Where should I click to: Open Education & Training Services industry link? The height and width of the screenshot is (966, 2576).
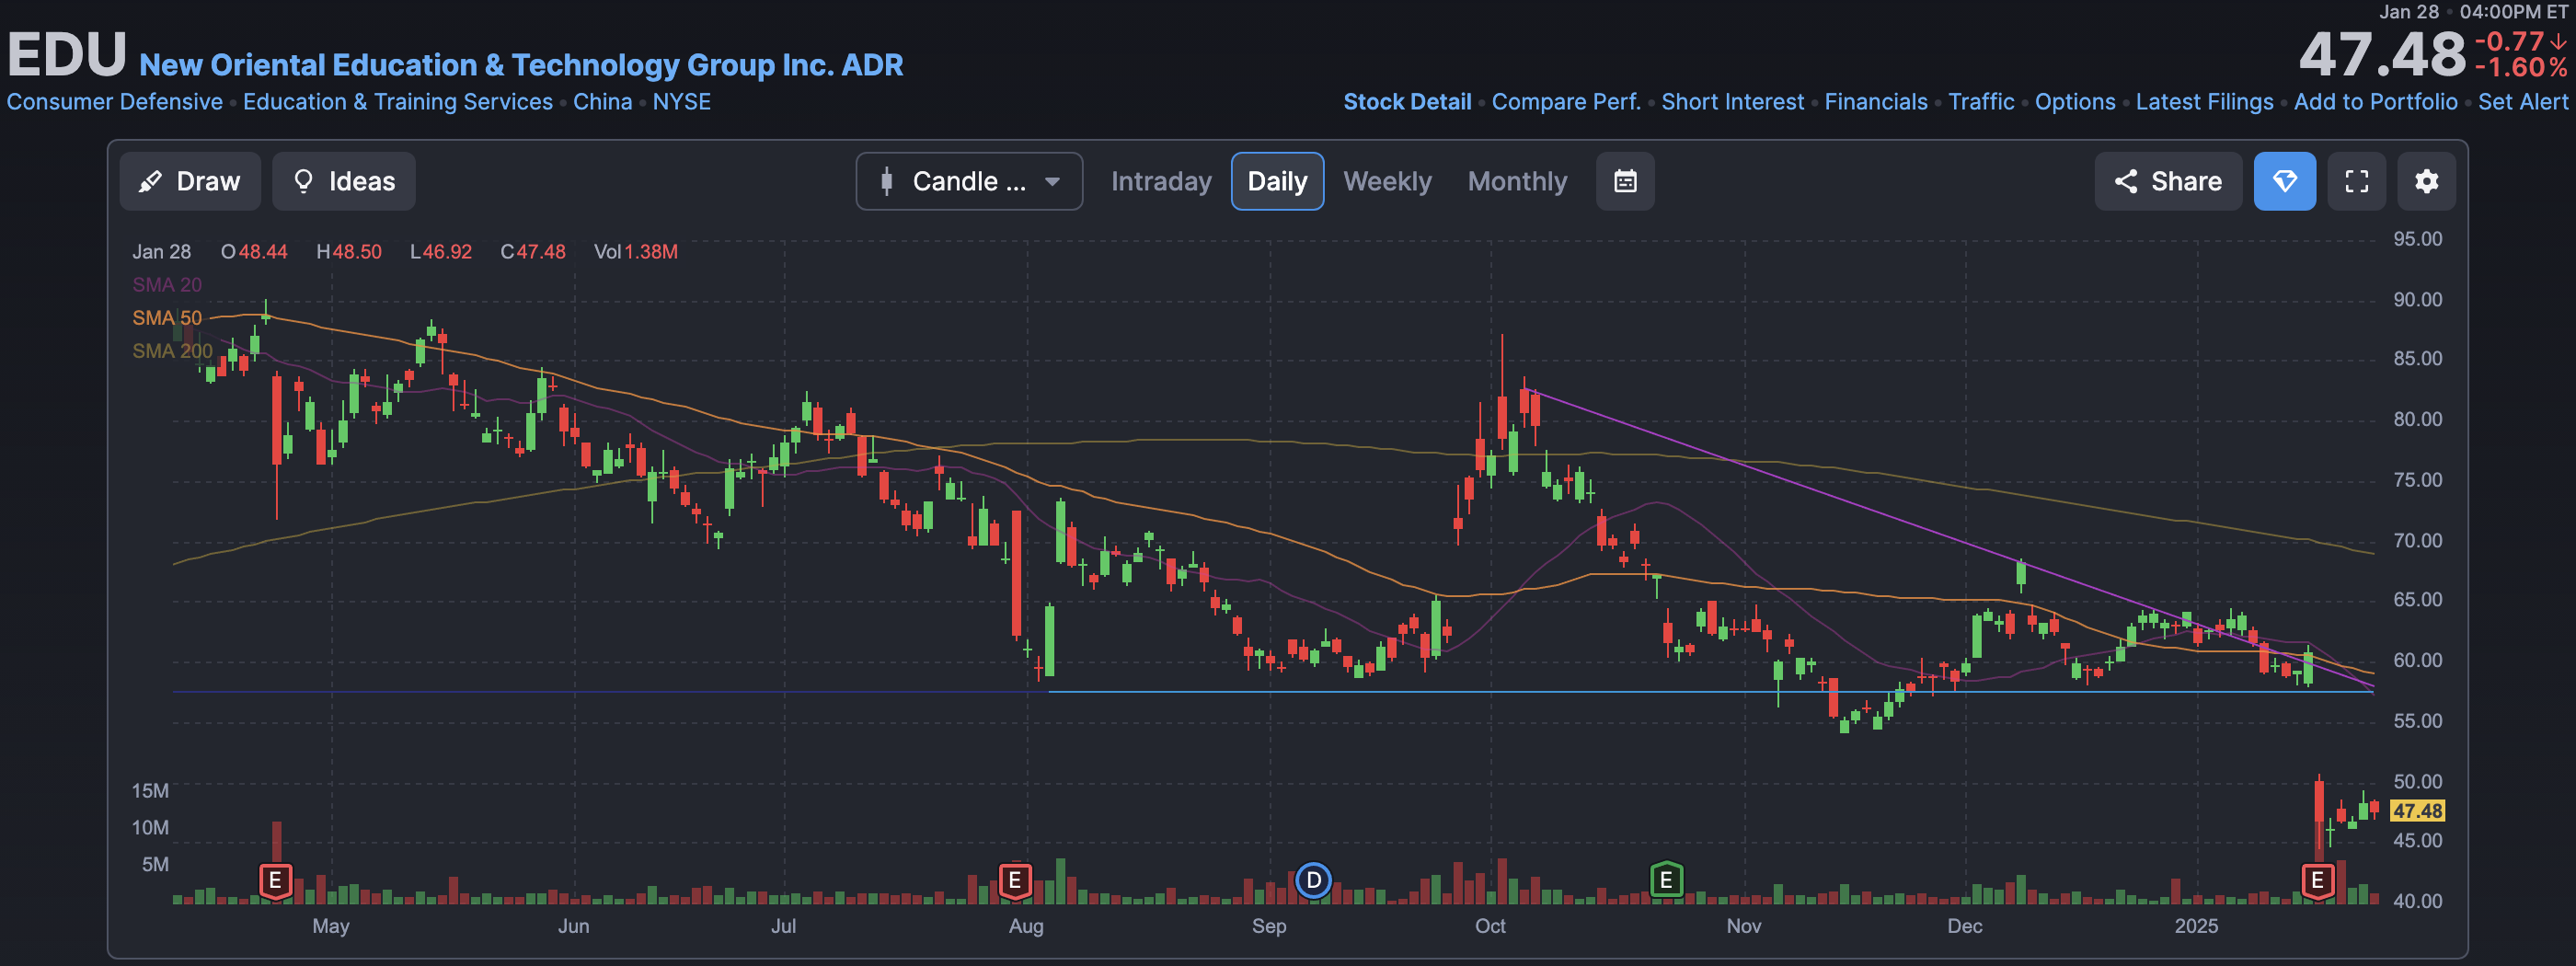398,102
